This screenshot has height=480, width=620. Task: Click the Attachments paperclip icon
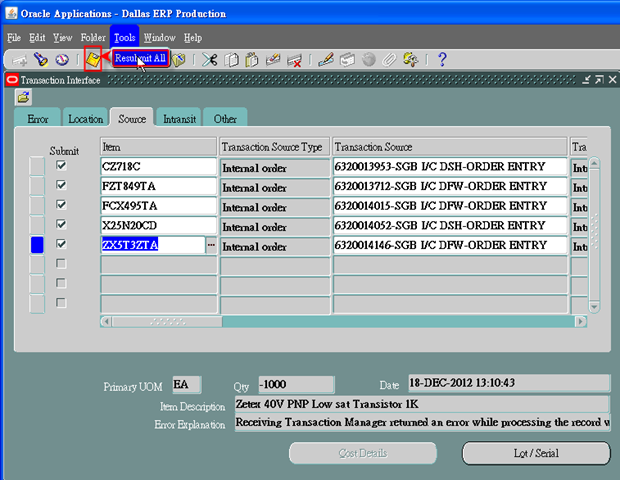pyautogui.click(x=389, y=60)
